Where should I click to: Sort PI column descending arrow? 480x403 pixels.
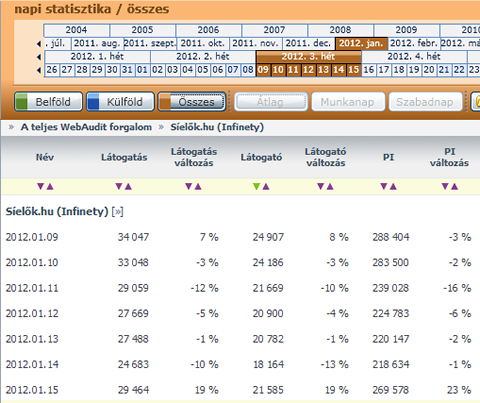pos(384,186)
